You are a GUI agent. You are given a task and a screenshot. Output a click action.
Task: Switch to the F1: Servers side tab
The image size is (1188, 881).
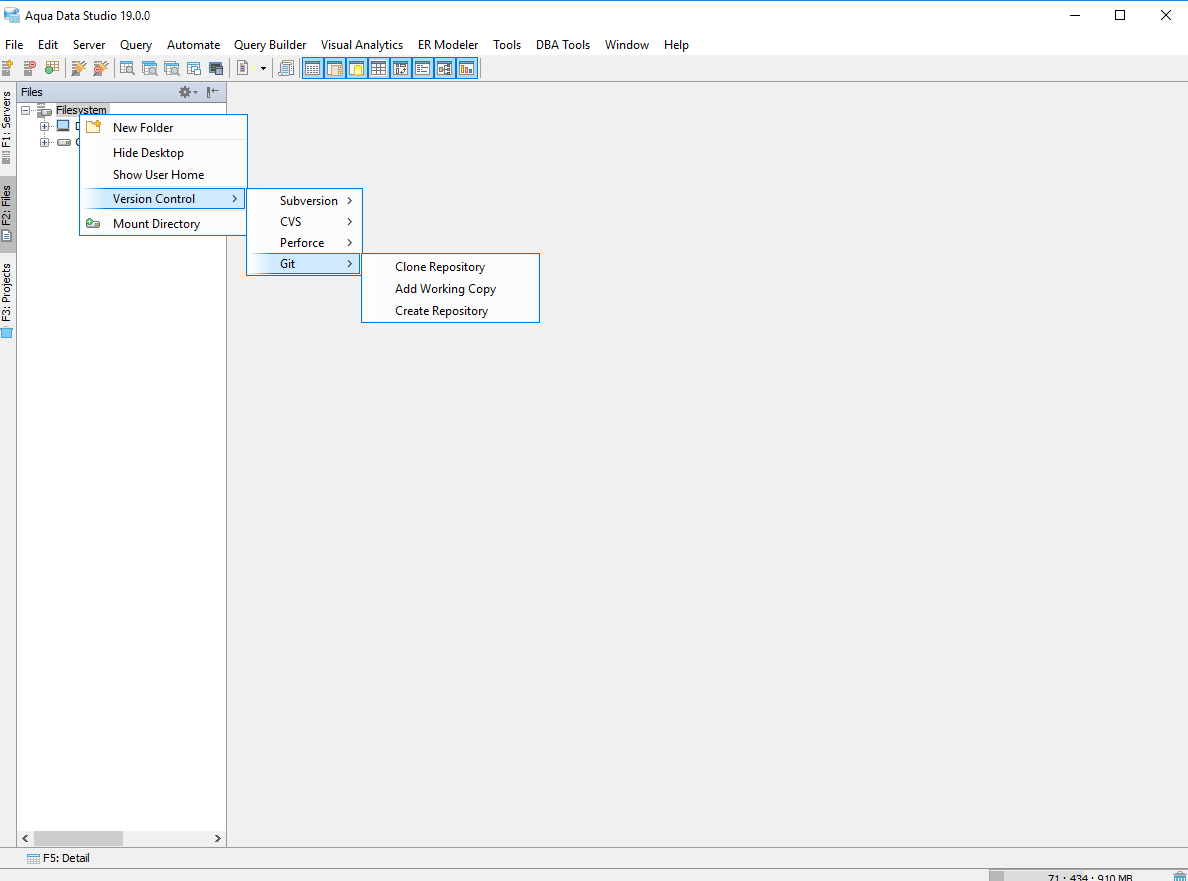pyautogui.click(x=7, y=127)
